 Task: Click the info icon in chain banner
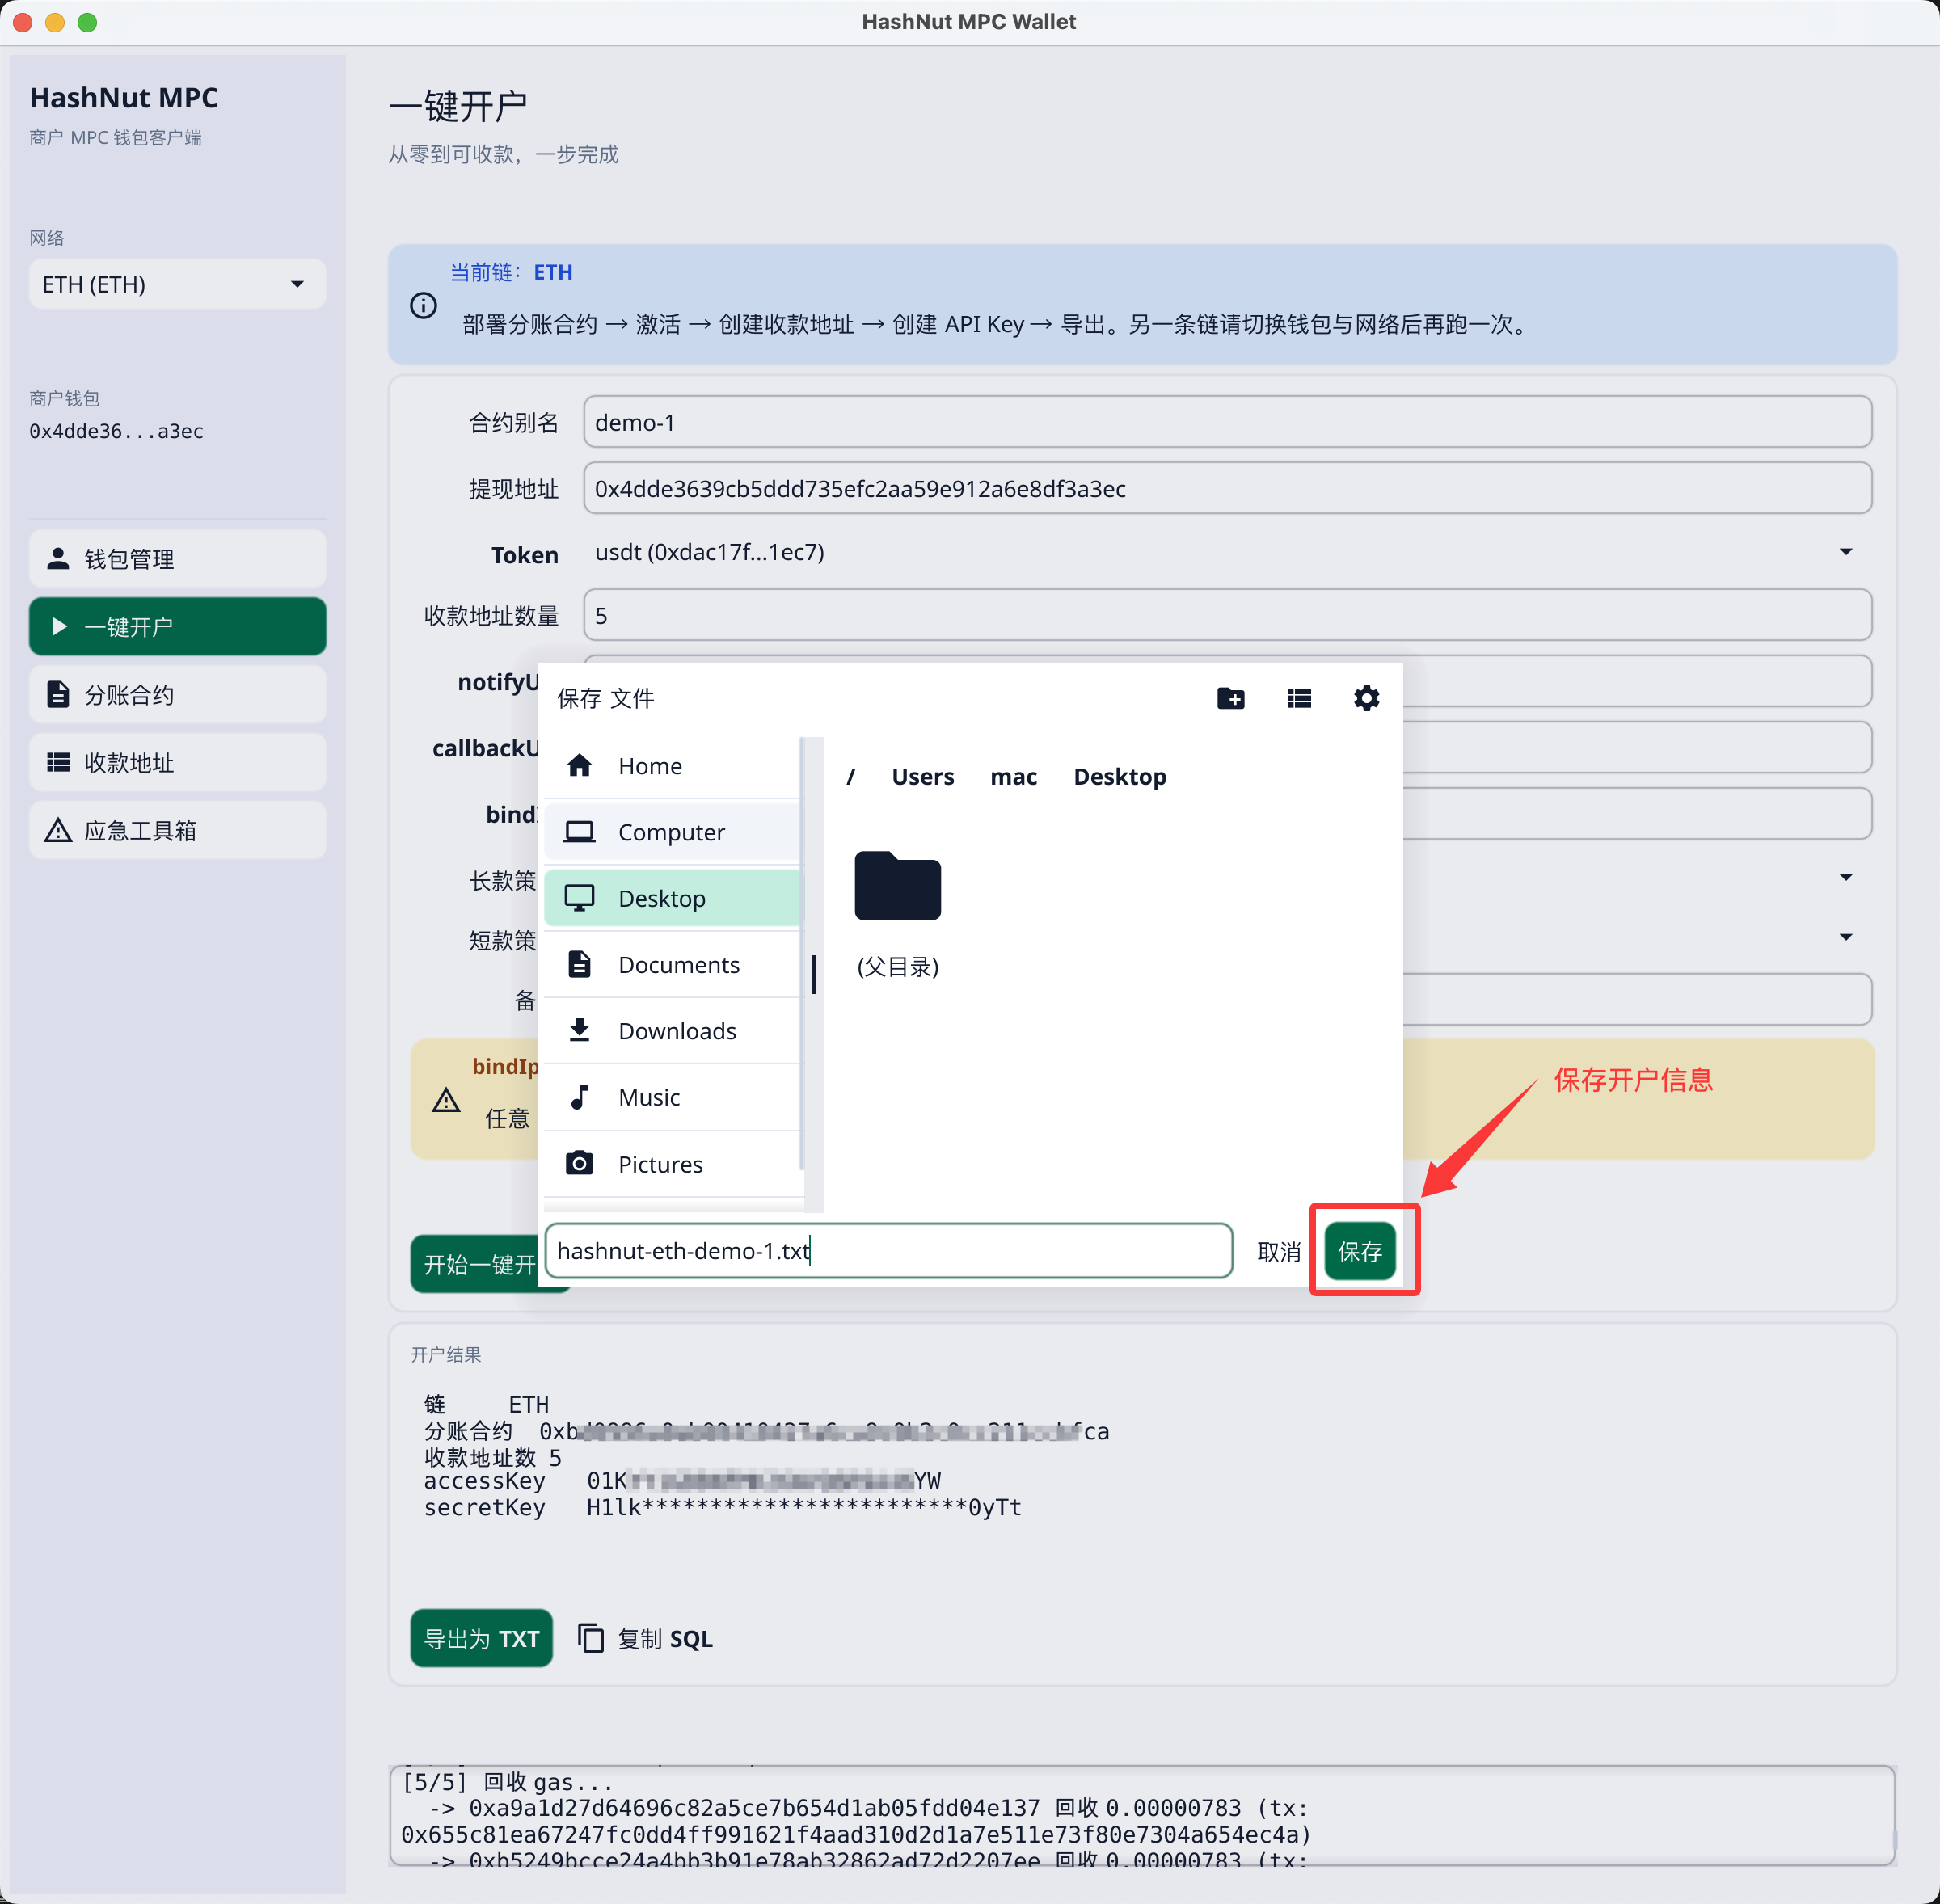(x=424, y=305)
